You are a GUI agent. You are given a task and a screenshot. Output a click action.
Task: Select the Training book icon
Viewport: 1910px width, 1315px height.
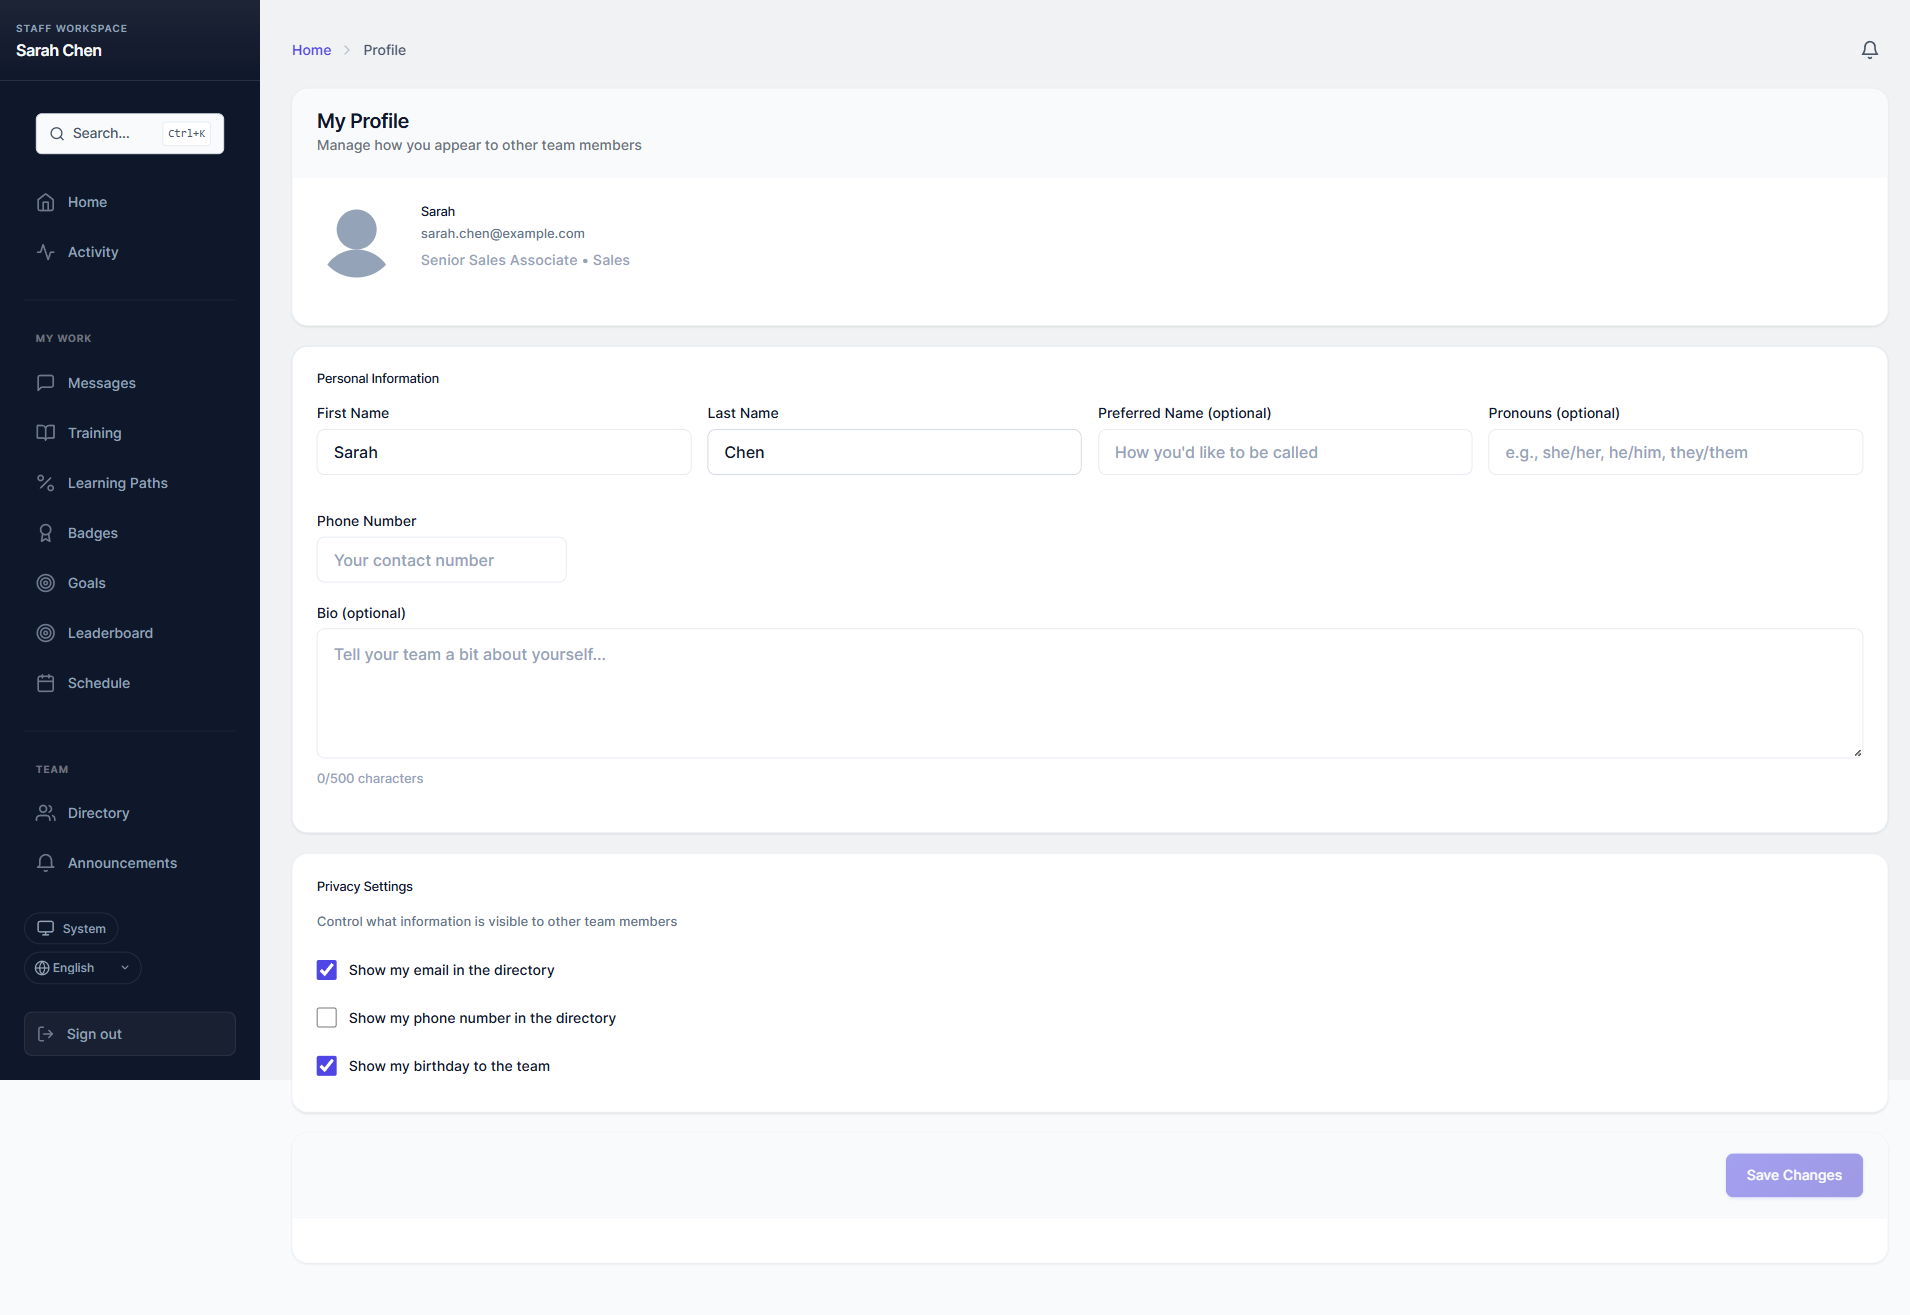click(46, 432)
